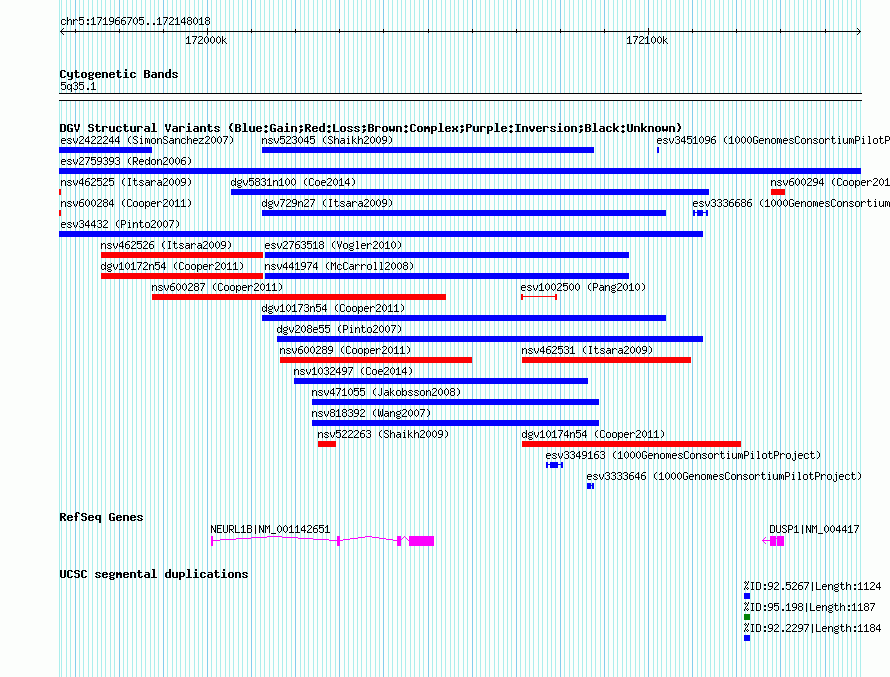Click the nsv600287 (Cooper2011) loss bar

pyautogui.click(x=299, y=297)
